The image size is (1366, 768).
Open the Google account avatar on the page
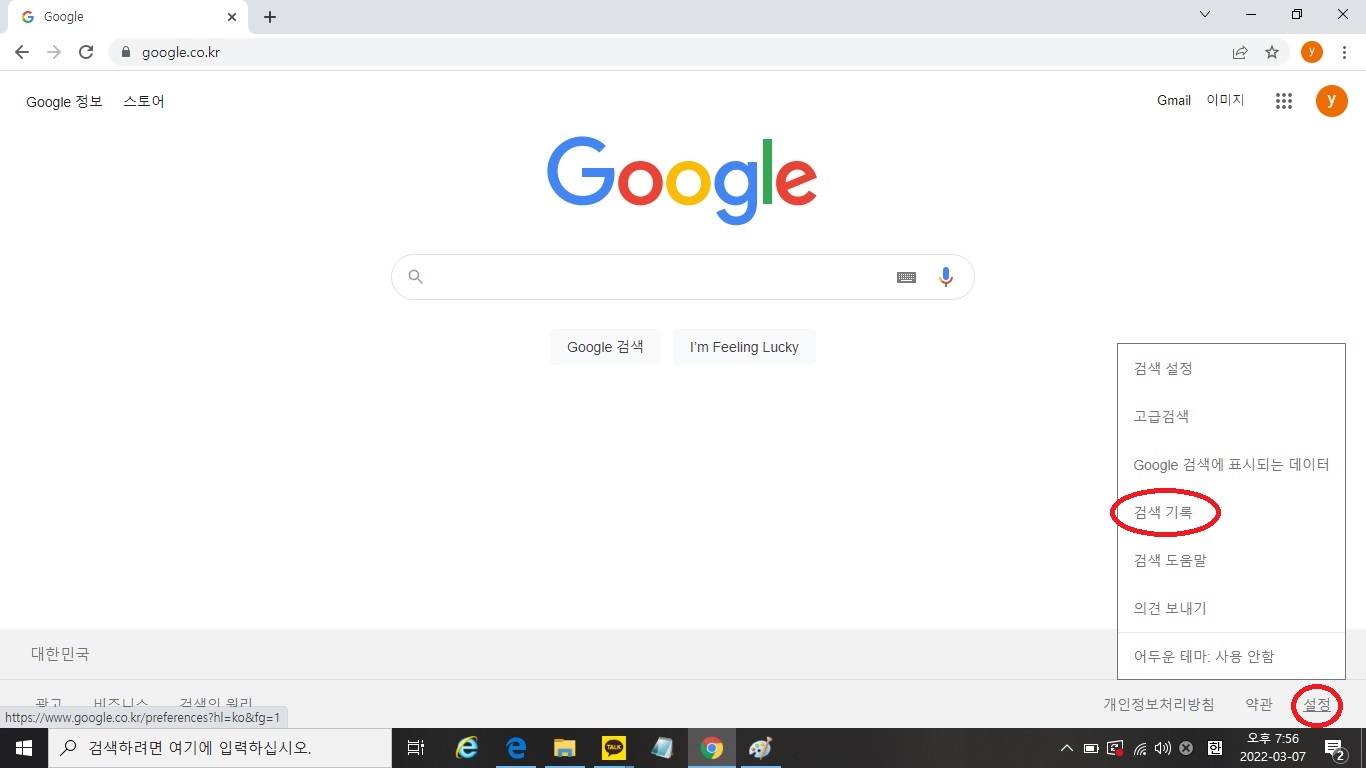(1331, 101)
